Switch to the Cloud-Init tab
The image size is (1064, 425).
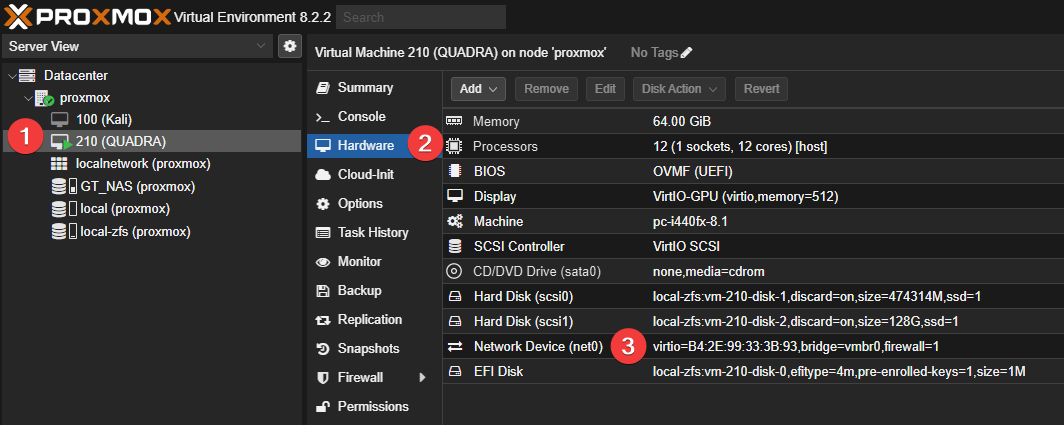click(x=374, y=174)
